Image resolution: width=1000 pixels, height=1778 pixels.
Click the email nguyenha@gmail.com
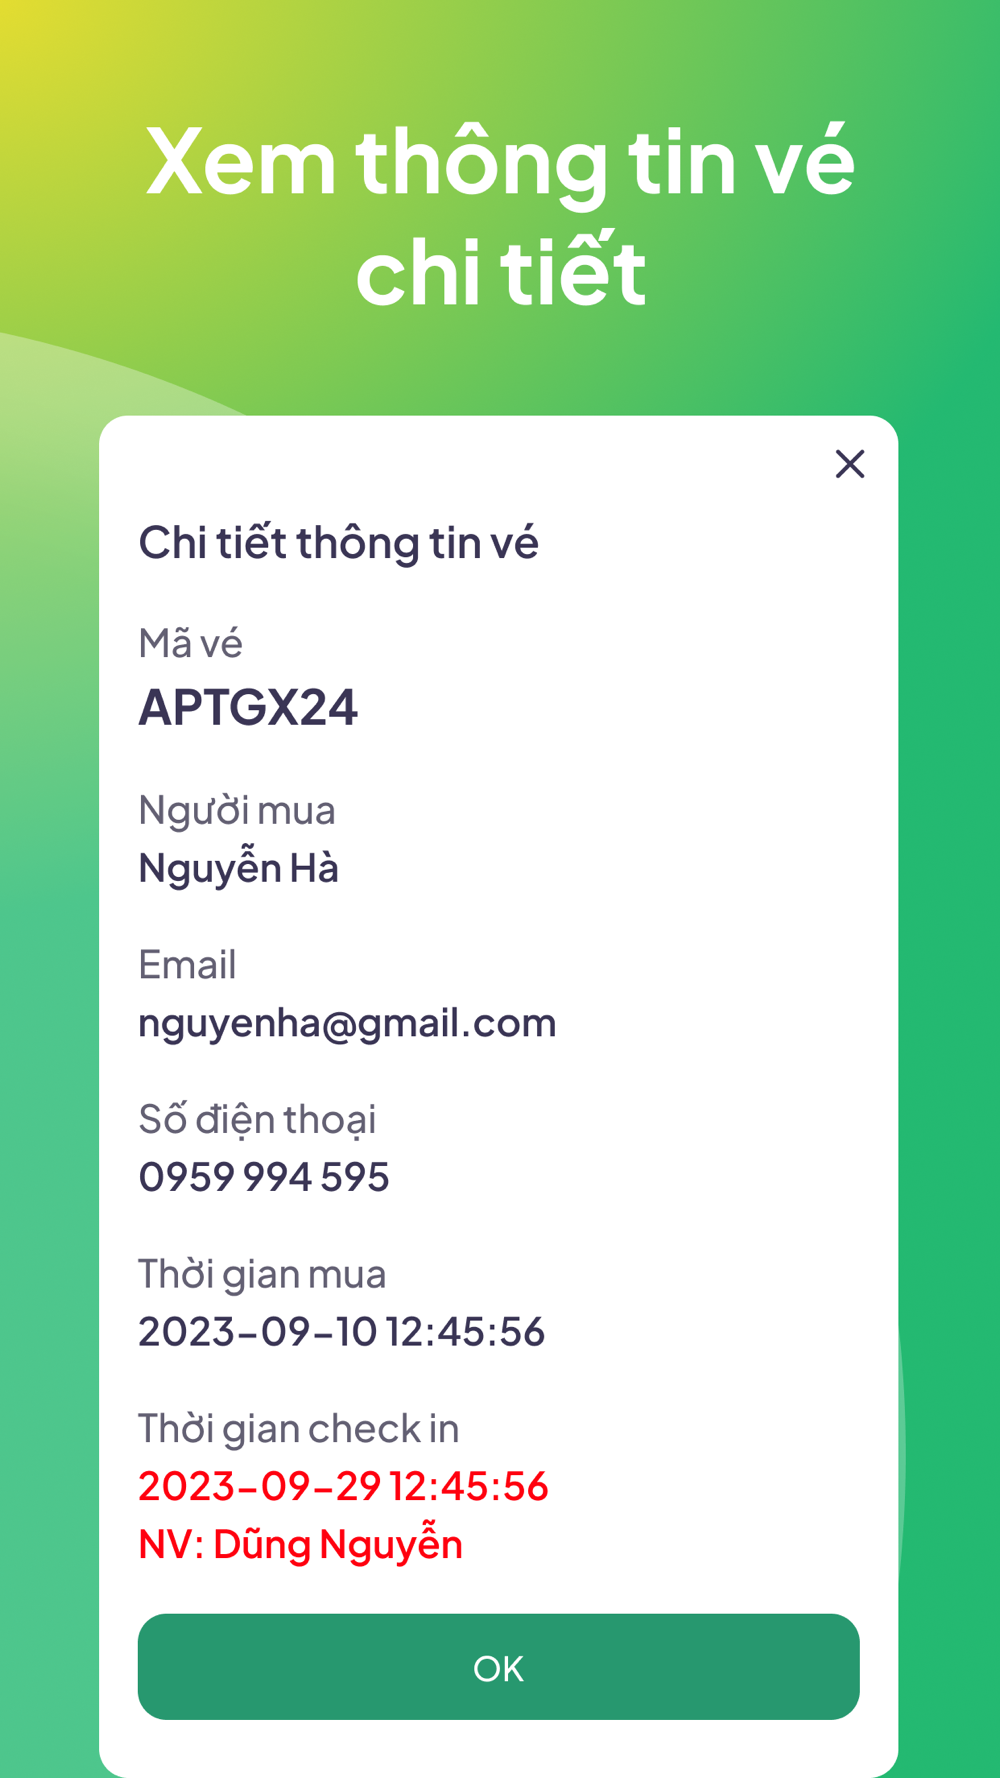[x=347, y=1023]
